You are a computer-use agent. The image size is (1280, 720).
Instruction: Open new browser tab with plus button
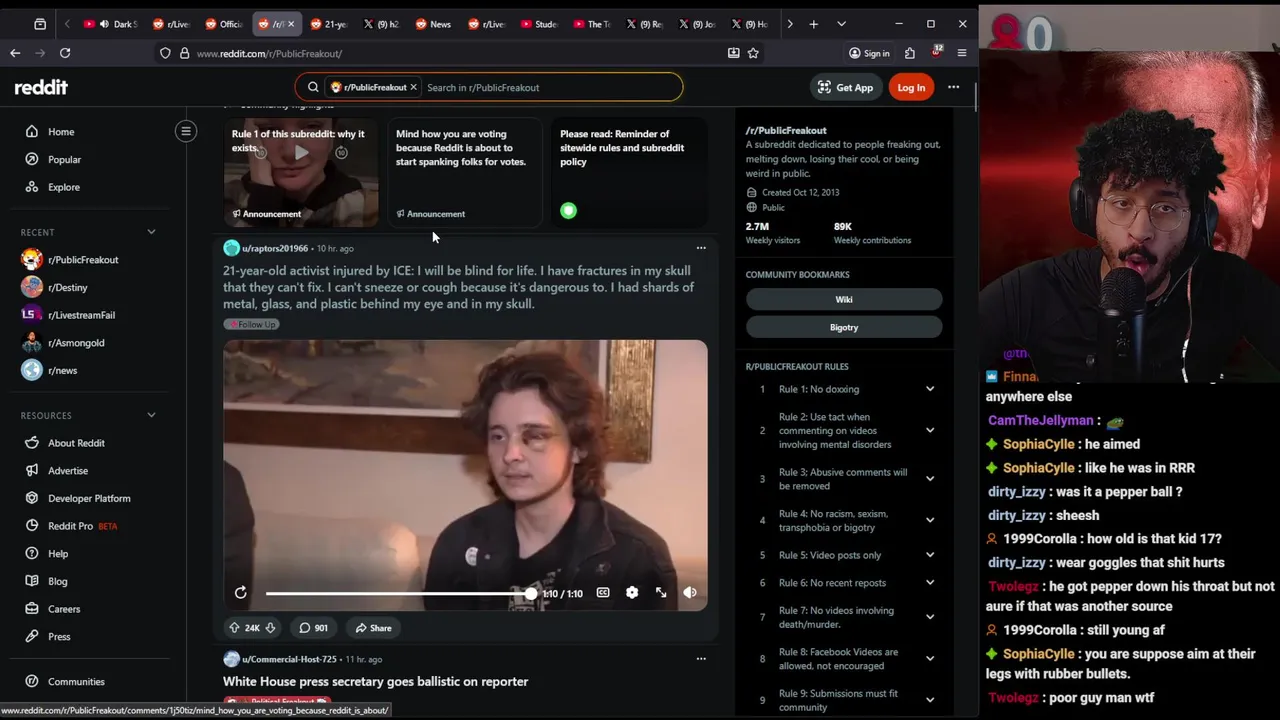click(x=814, y=24)
